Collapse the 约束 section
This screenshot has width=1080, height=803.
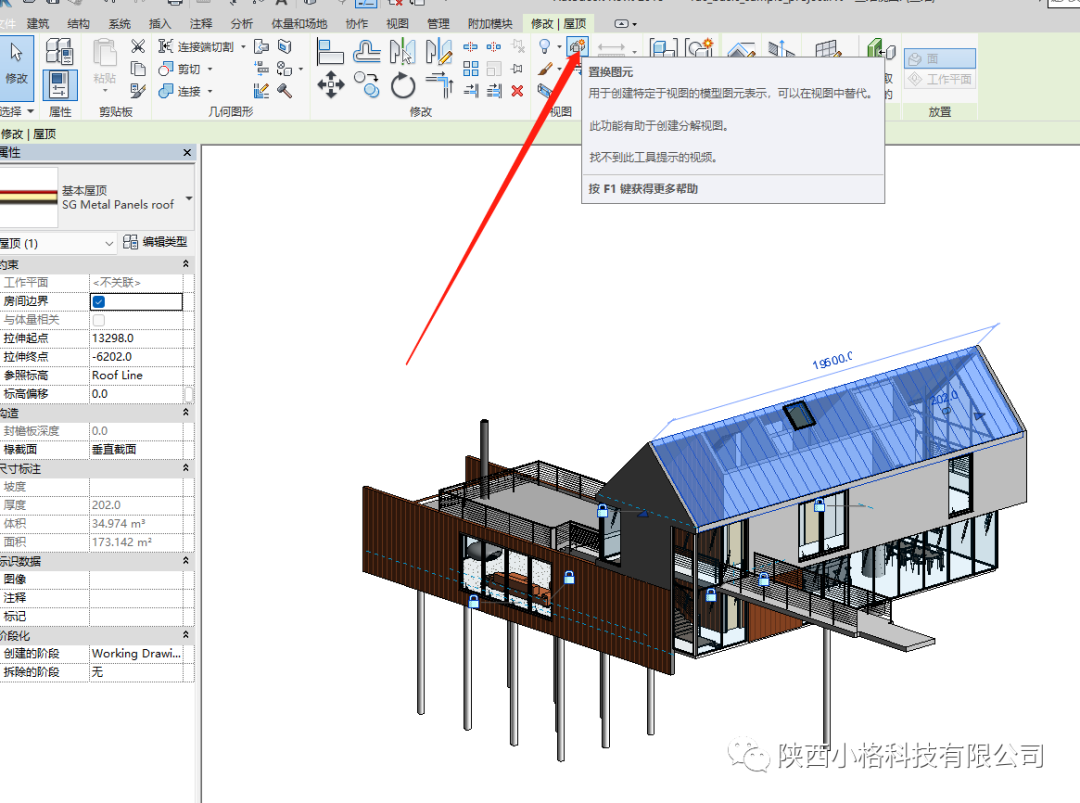click(x=185, y=264)
